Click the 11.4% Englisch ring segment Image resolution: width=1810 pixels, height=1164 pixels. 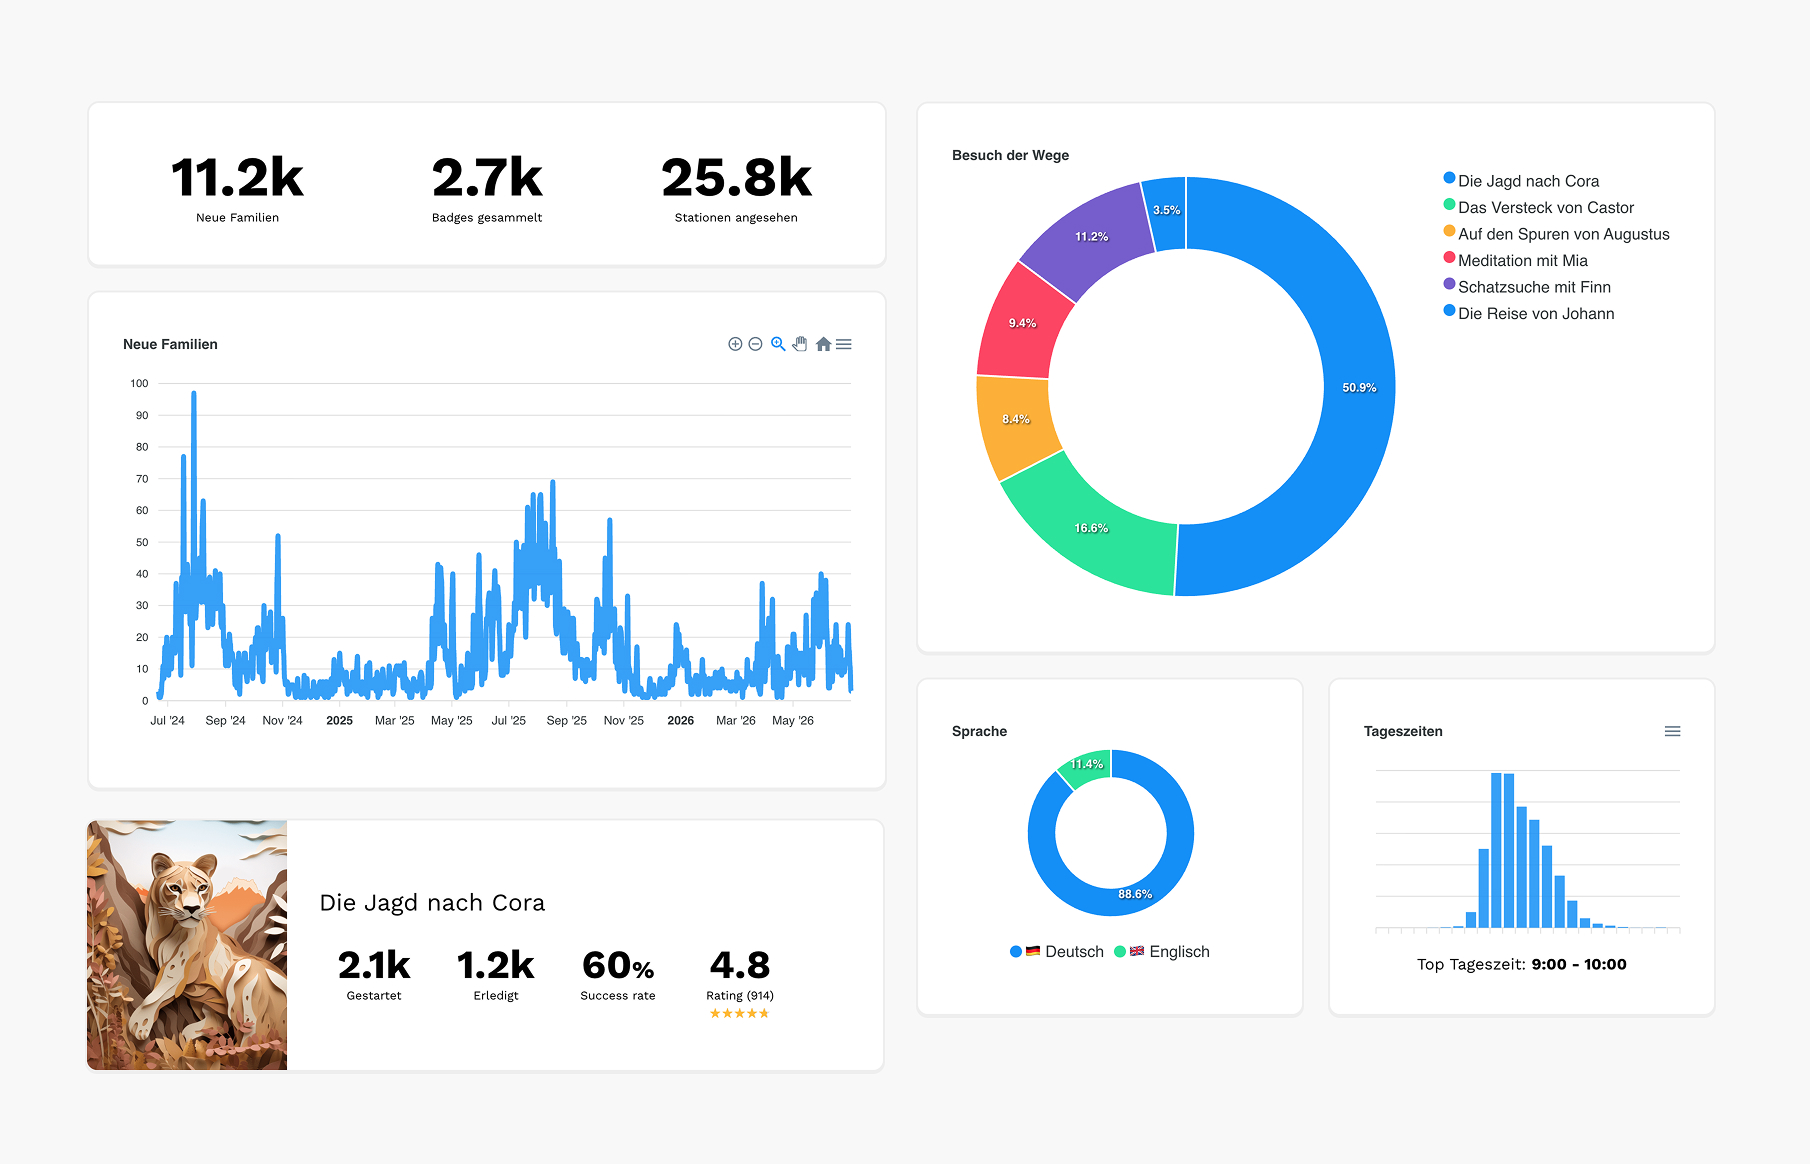point(1087,764)
